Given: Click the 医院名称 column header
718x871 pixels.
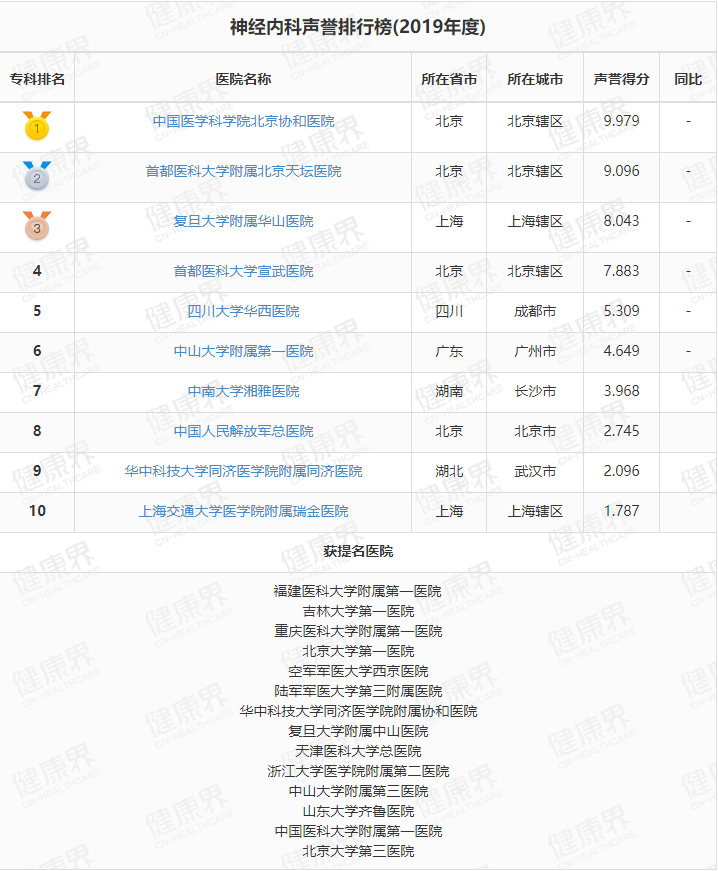Looking at the screenshot, I should point(243,79).
